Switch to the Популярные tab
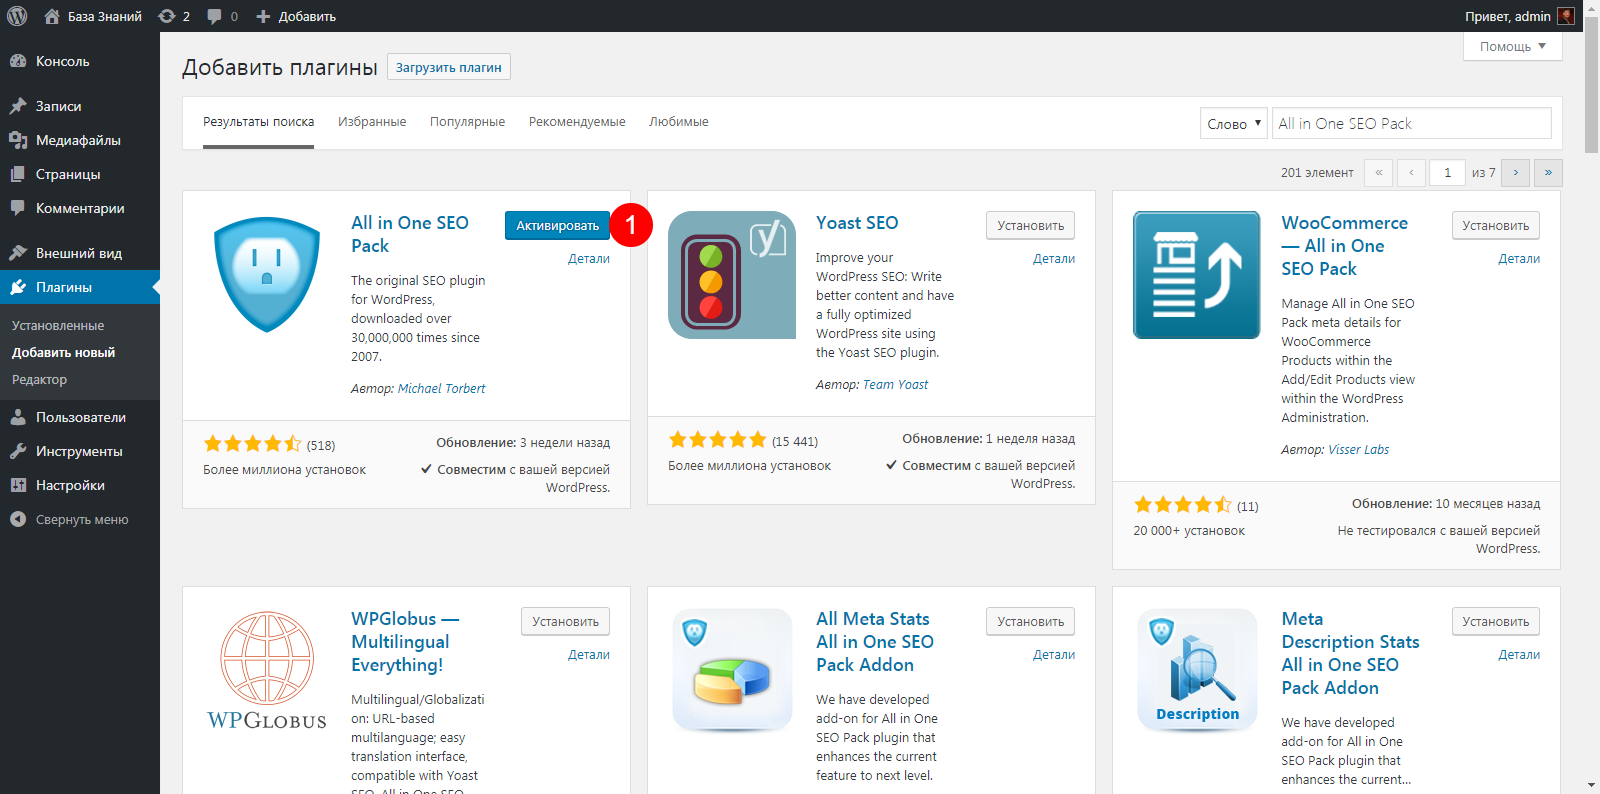 (x=467, y=122)
